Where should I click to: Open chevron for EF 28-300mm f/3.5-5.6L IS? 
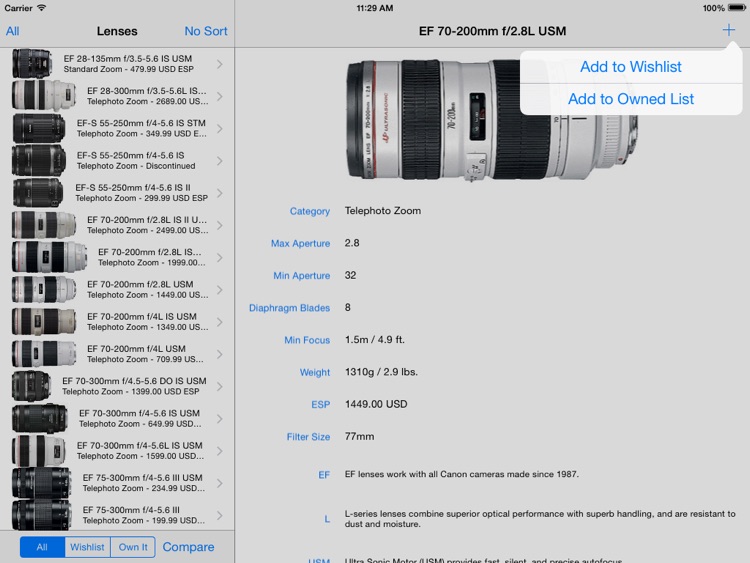220,96
